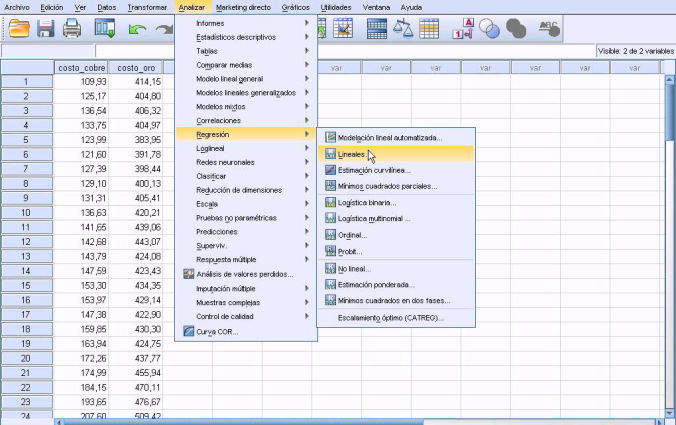Select the costo_oro column header
The height and width of the screenshot is (425, 676).
pos(136,68)
